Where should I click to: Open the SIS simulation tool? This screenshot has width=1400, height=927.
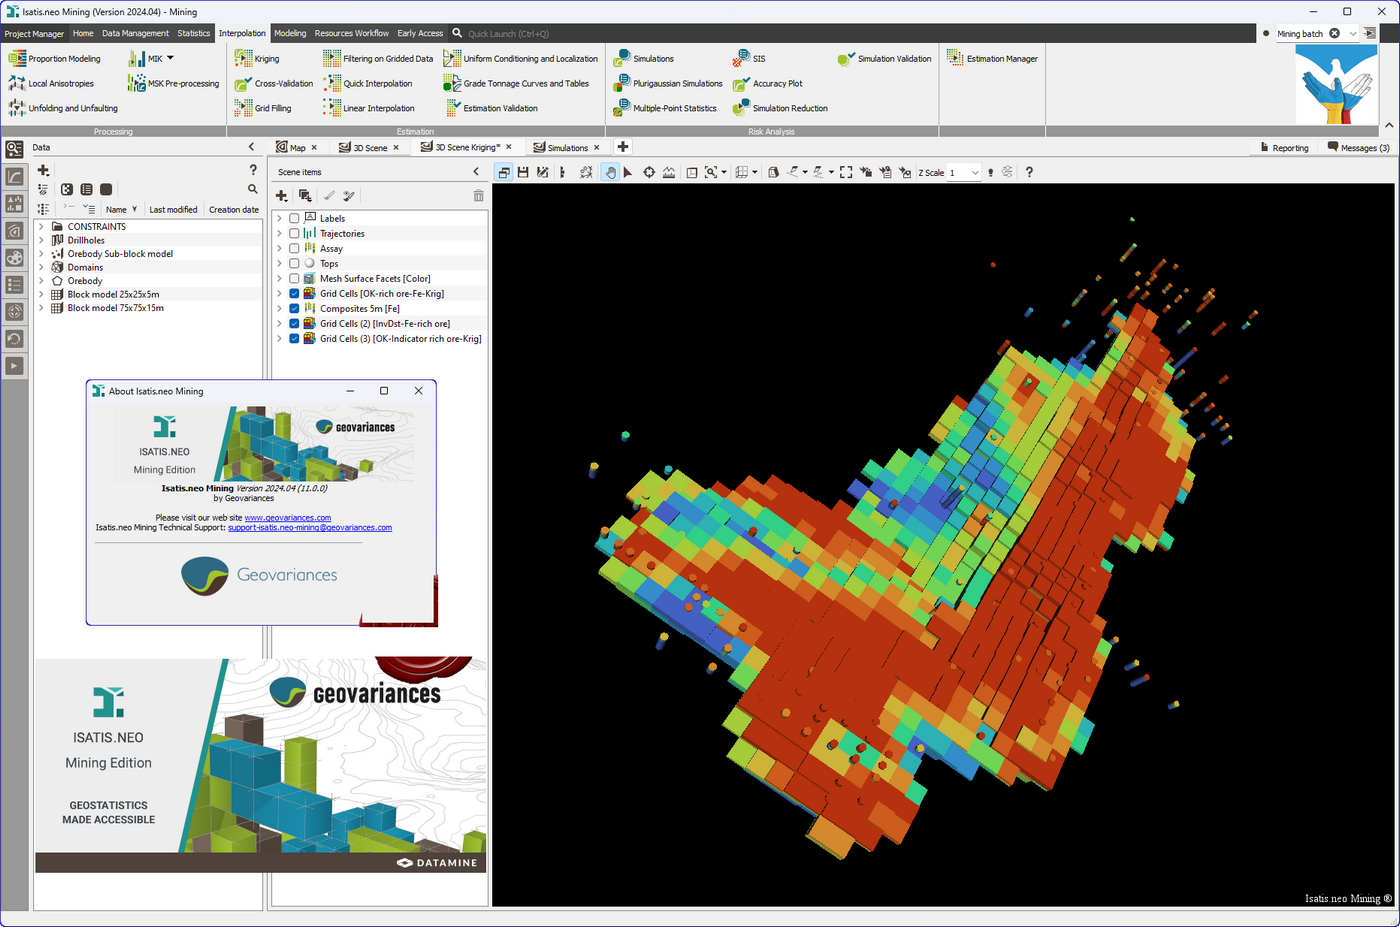tap(749, 59)
